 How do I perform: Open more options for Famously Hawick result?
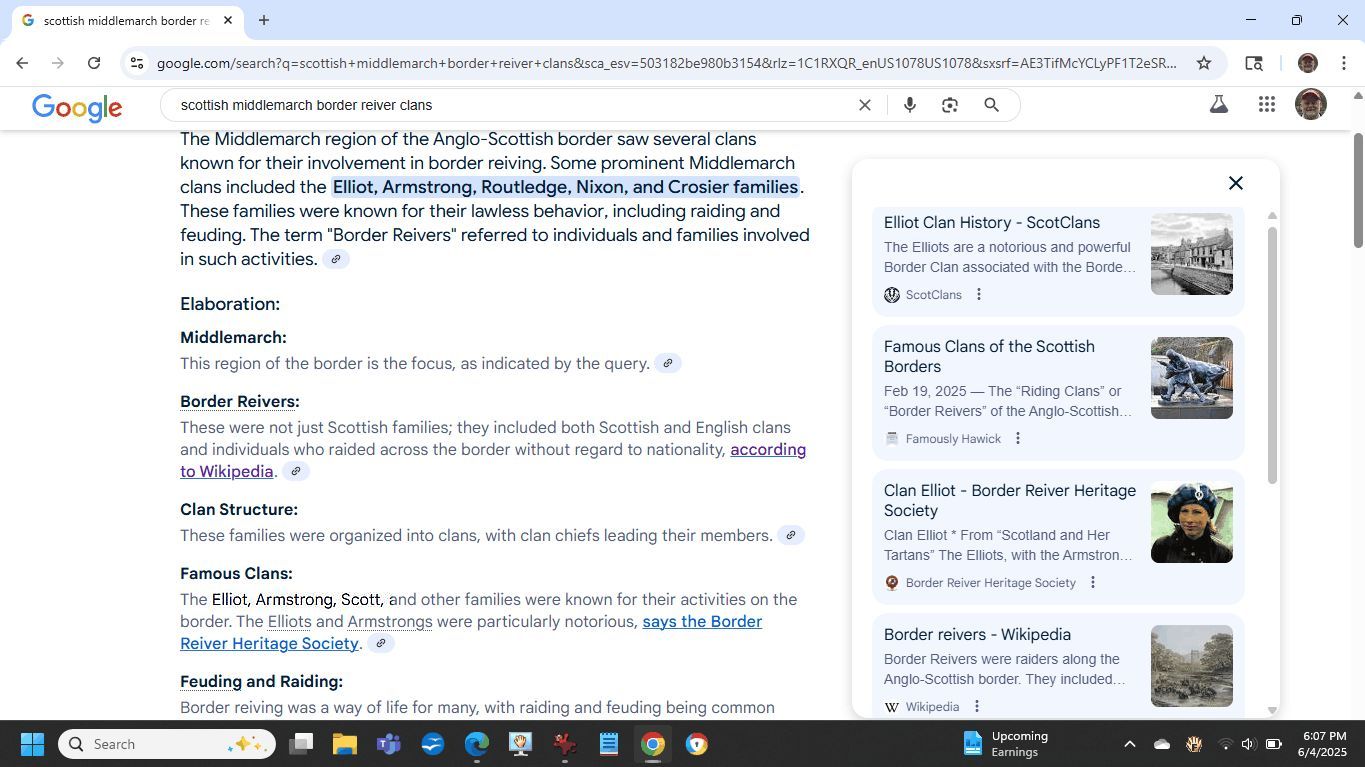1018,438
